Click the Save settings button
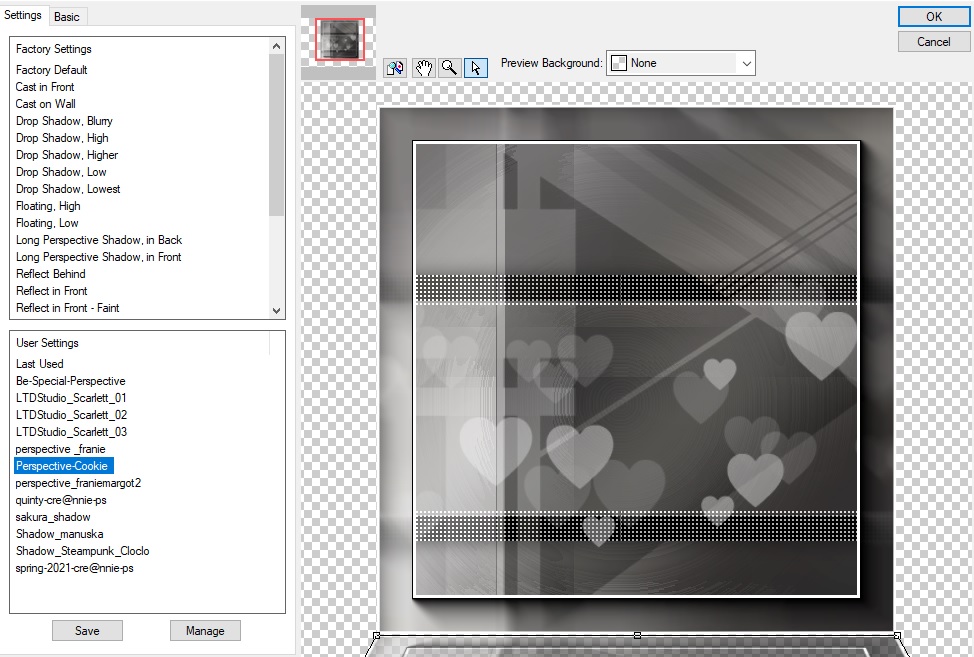Image resolution: width=974 pixels, height=657 pixels. pyautogui.click(x=87, y=630)
